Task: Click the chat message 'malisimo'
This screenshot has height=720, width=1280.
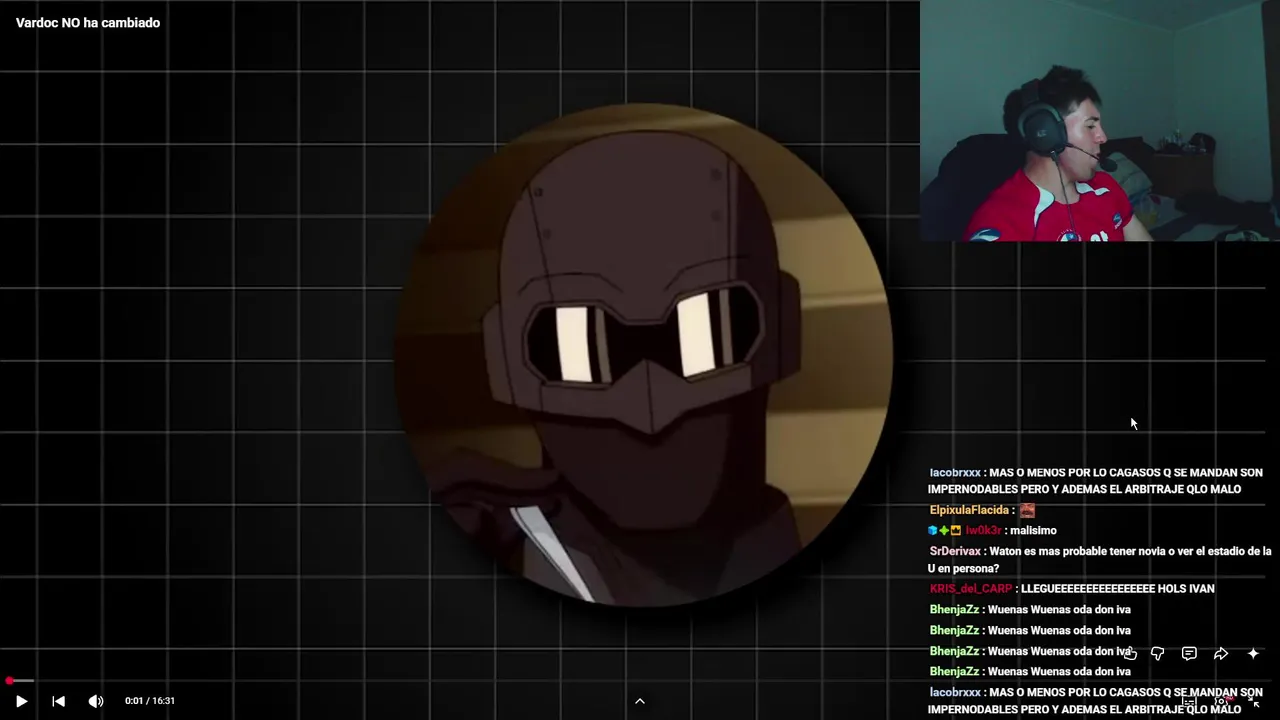Action: tap(1033, 531)
